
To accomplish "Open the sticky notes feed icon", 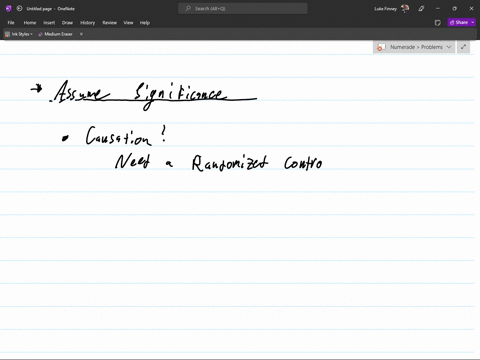I will point(438,23).
